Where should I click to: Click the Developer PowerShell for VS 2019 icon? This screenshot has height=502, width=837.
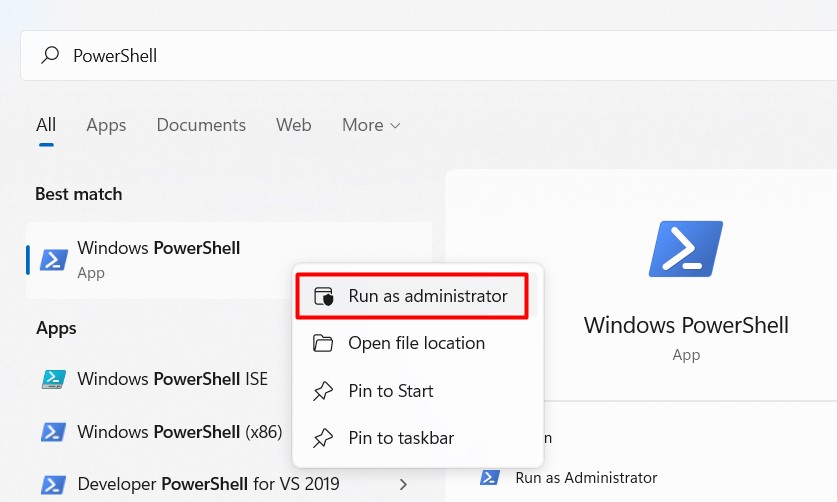[54, 484]
